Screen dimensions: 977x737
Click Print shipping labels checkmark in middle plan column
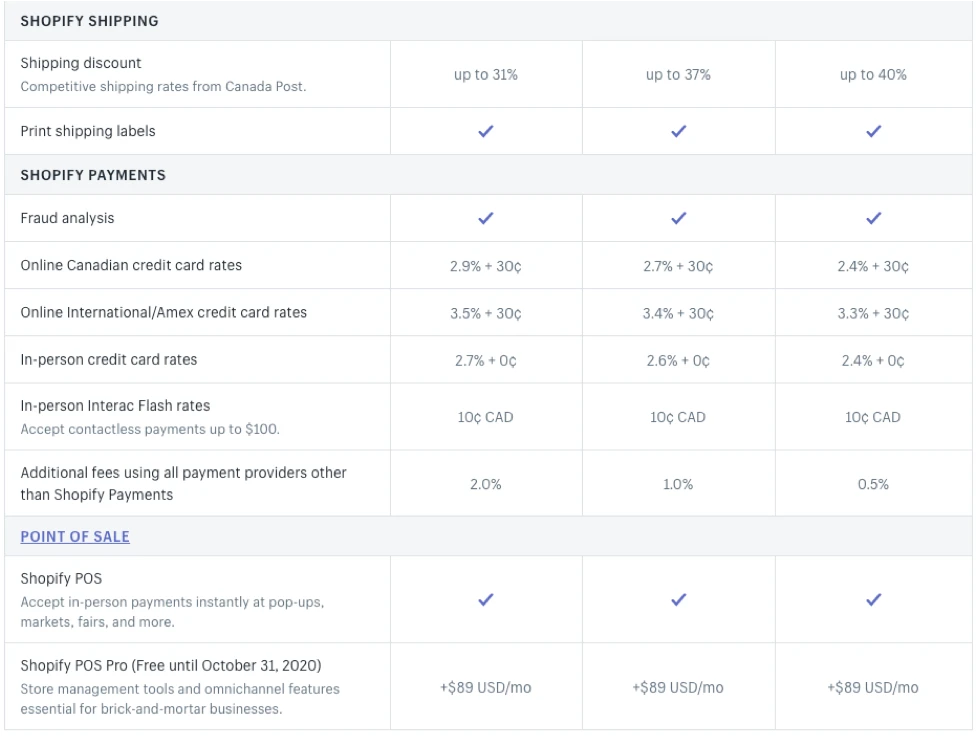coord(679,131)
